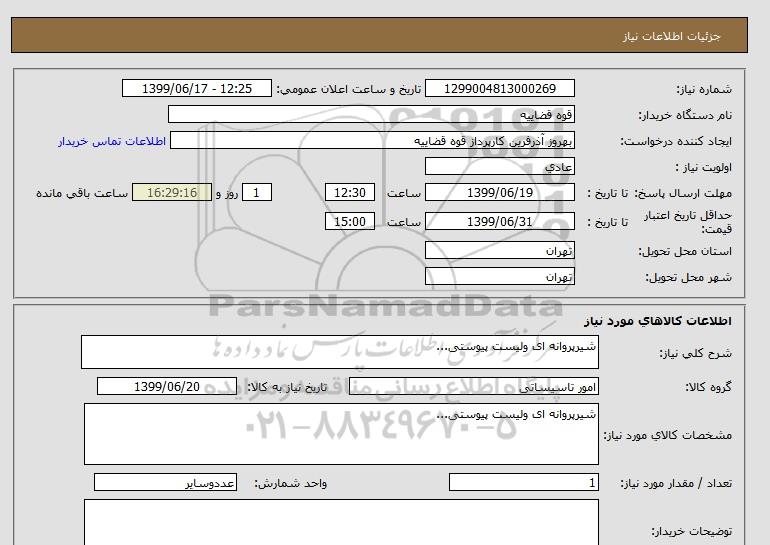770x545 pixels.
Task: Click the واحد شمارش label
Action: (x=291, y=484)
